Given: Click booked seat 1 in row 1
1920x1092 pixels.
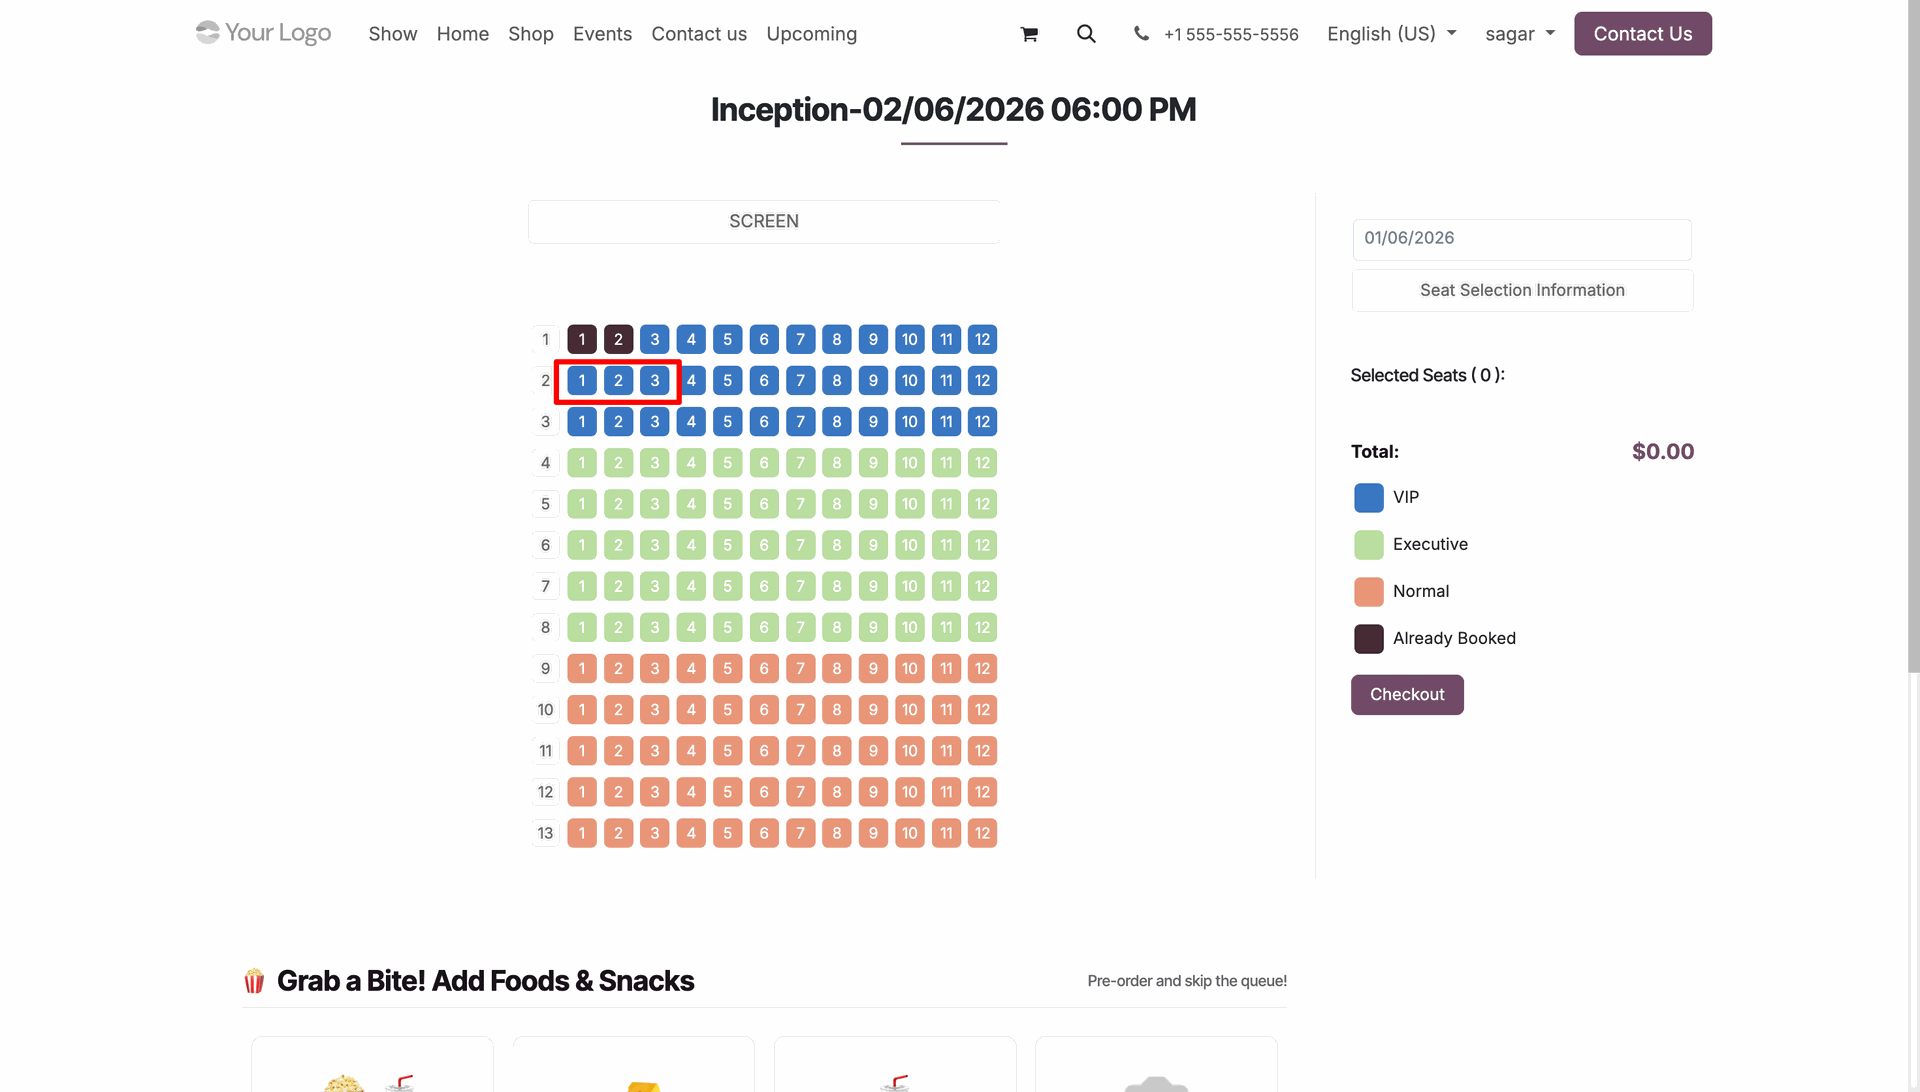Looking at the screenshot, I should coord(582,340).
